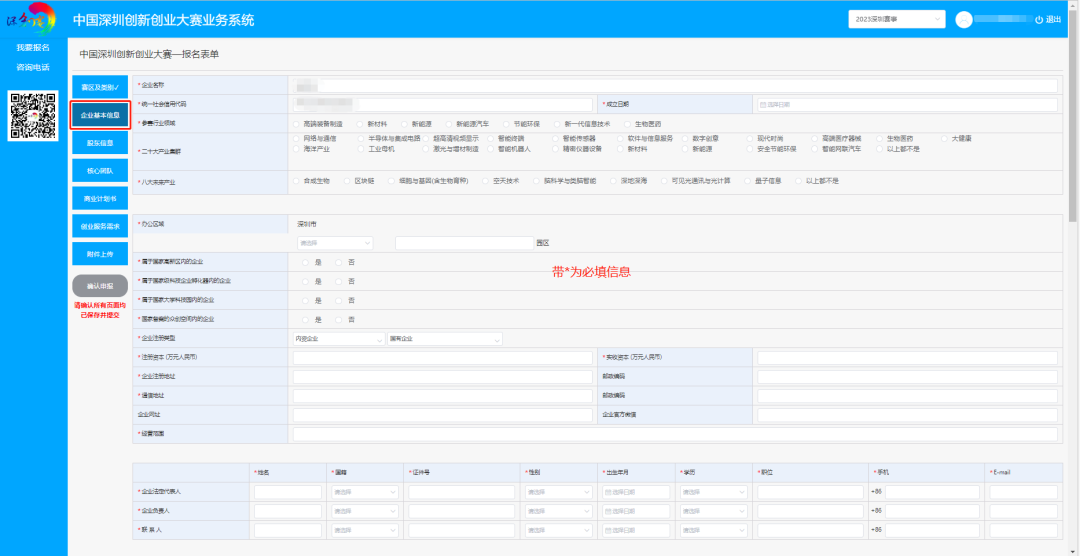
Task: Open the 办公区域 district dropdown
Action: [335, 243]
